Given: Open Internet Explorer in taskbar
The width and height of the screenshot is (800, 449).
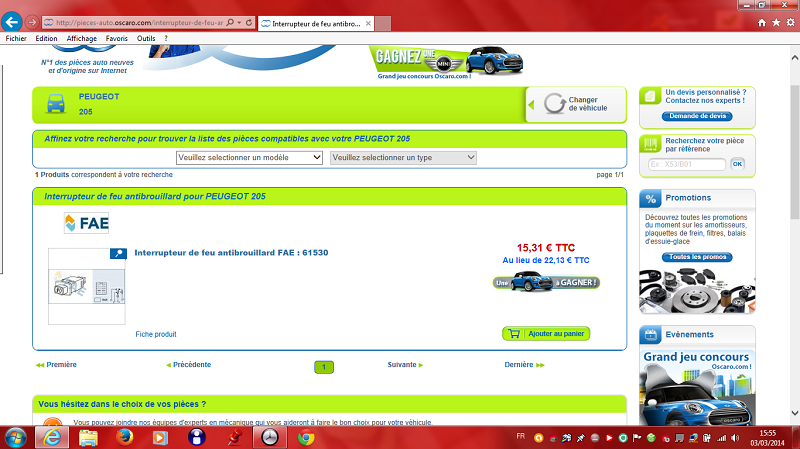Looking at the screenshot, I should tap(52, 438).
